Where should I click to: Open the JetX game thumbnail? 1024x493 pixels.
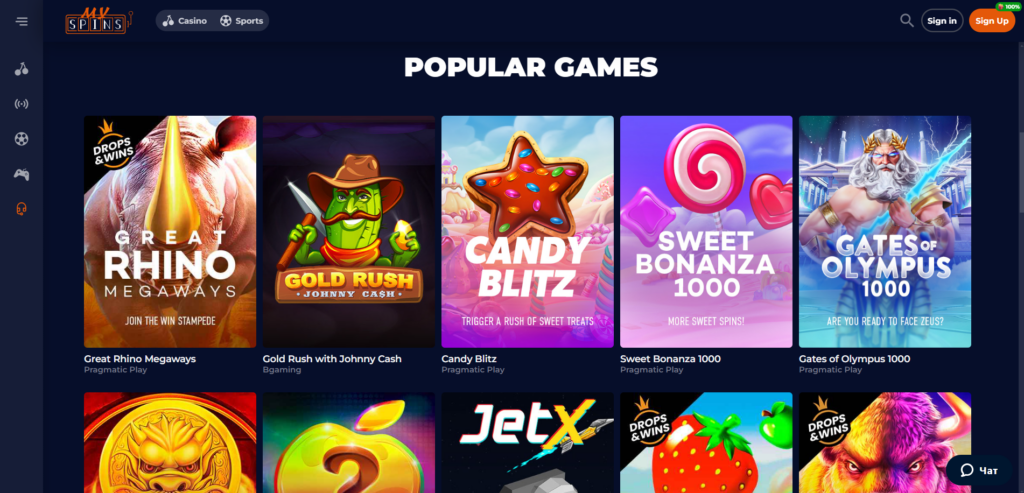click(528, 443)
